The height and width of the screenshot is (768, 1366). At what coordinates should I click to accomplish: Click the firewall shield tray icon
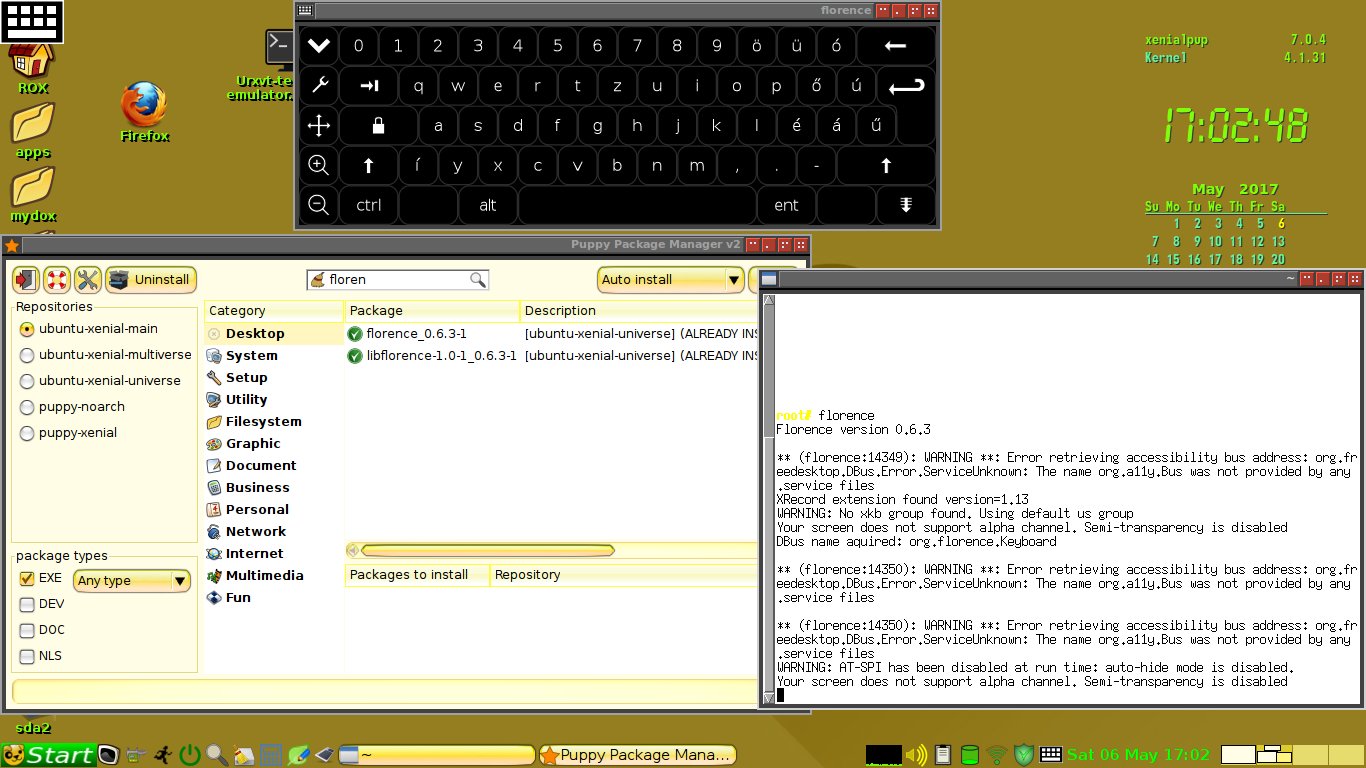[x=1023, y=755]
